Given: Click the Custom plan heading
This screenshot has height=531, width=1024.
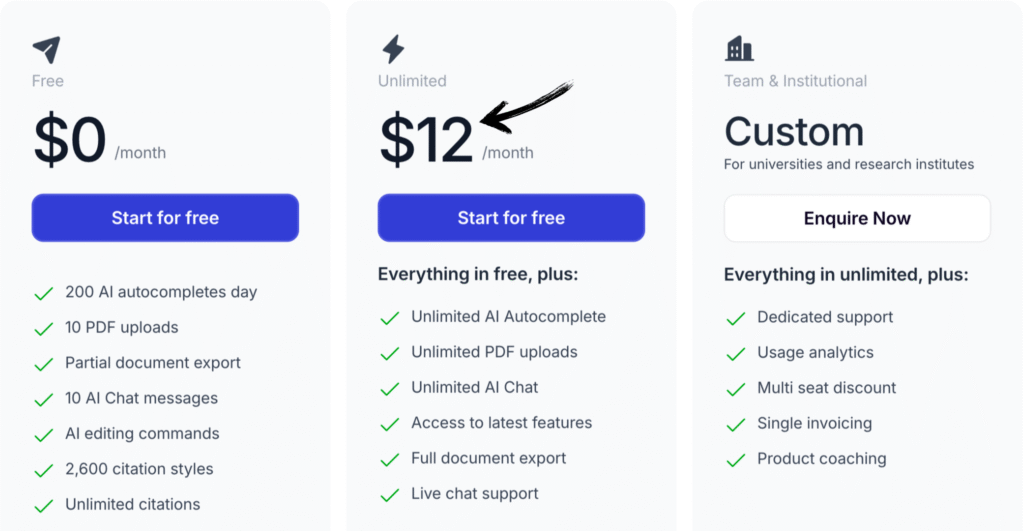Looking at the screenshot, I should click(794, 132).
